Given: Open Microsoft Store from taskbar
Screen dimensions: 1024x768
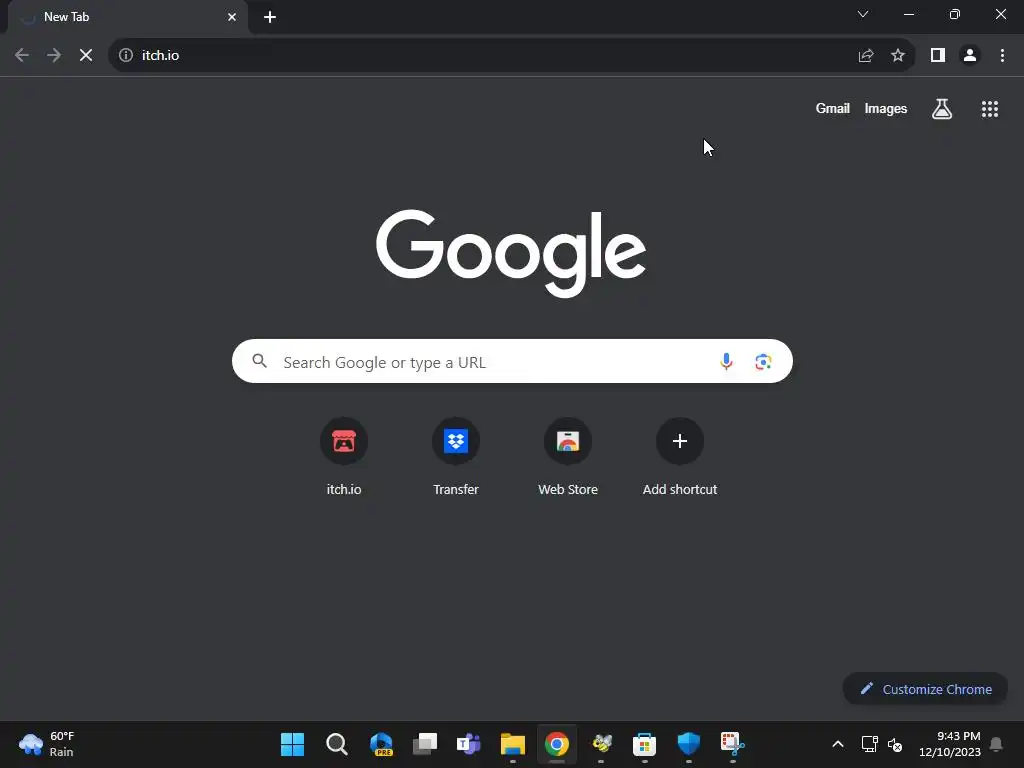Looking at the screenshot, I should pos(645,744).
